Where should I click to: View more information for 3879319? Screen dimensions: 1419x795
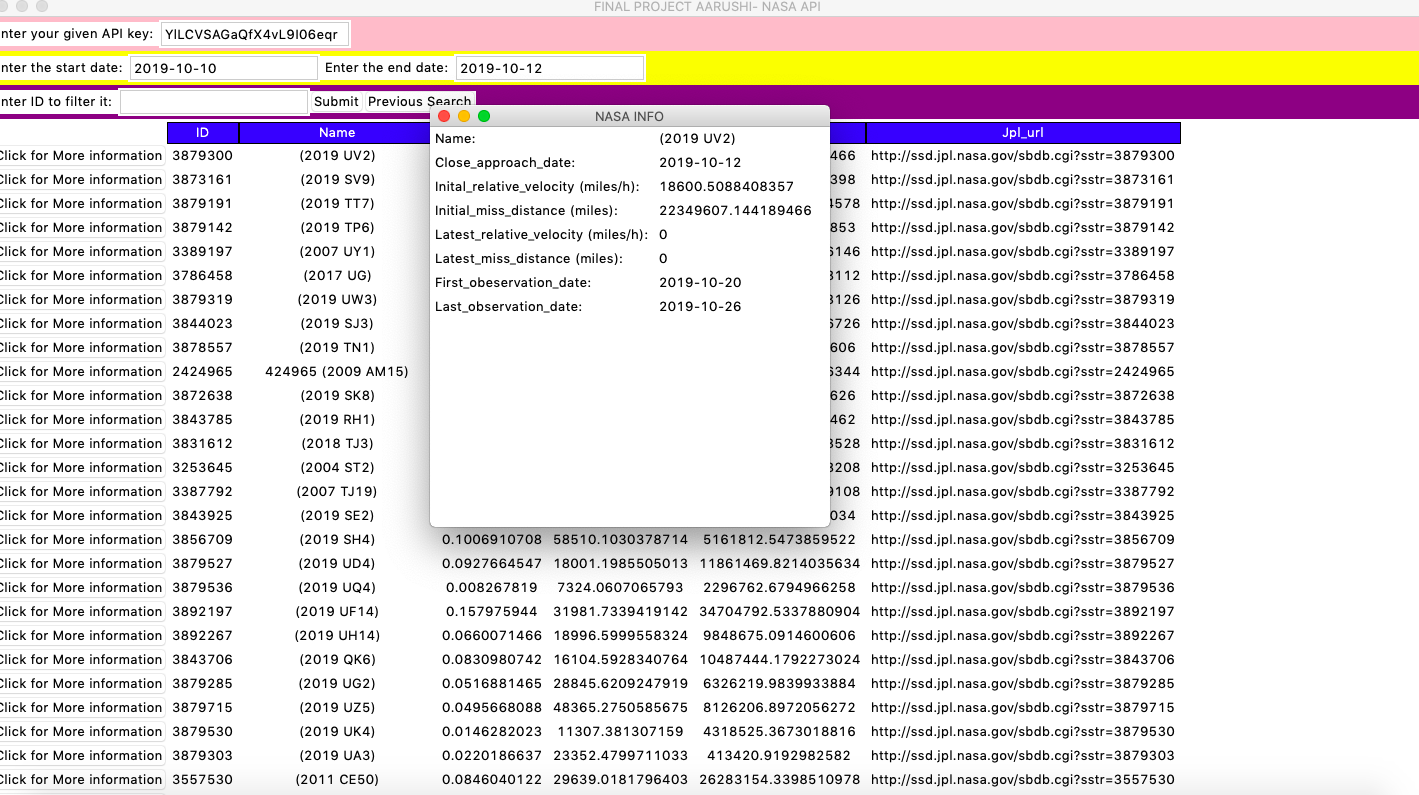pos(80,300)
